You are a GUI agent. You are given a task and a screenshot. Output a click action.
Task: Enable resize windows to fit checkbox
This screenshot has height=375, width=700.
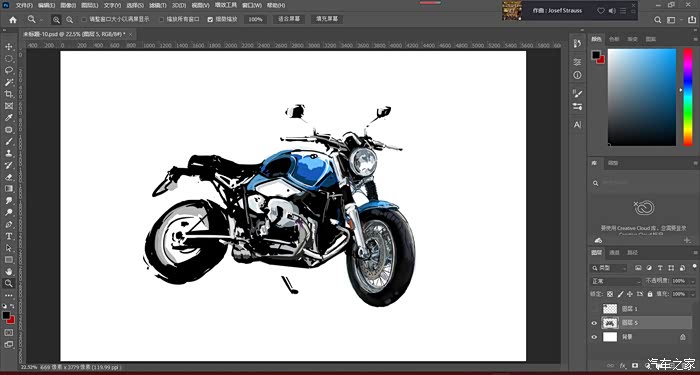(x=84, y=20)
